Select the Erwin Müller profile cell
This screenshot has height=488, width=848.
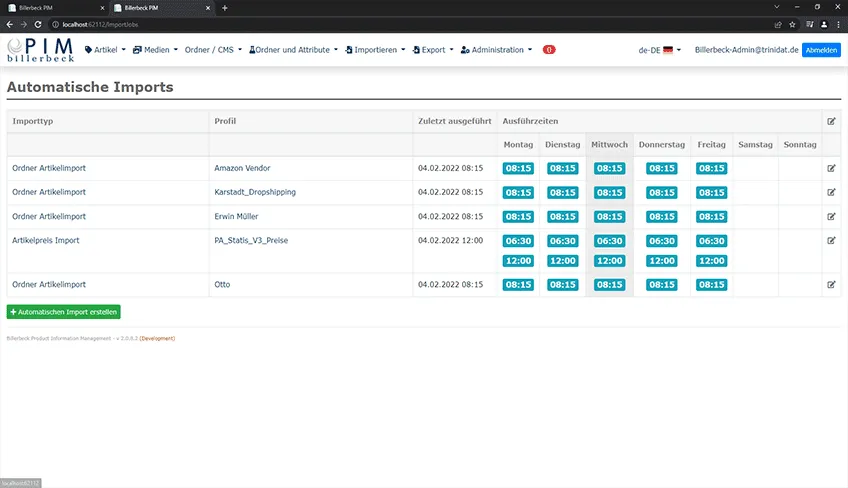coord(311,216)
